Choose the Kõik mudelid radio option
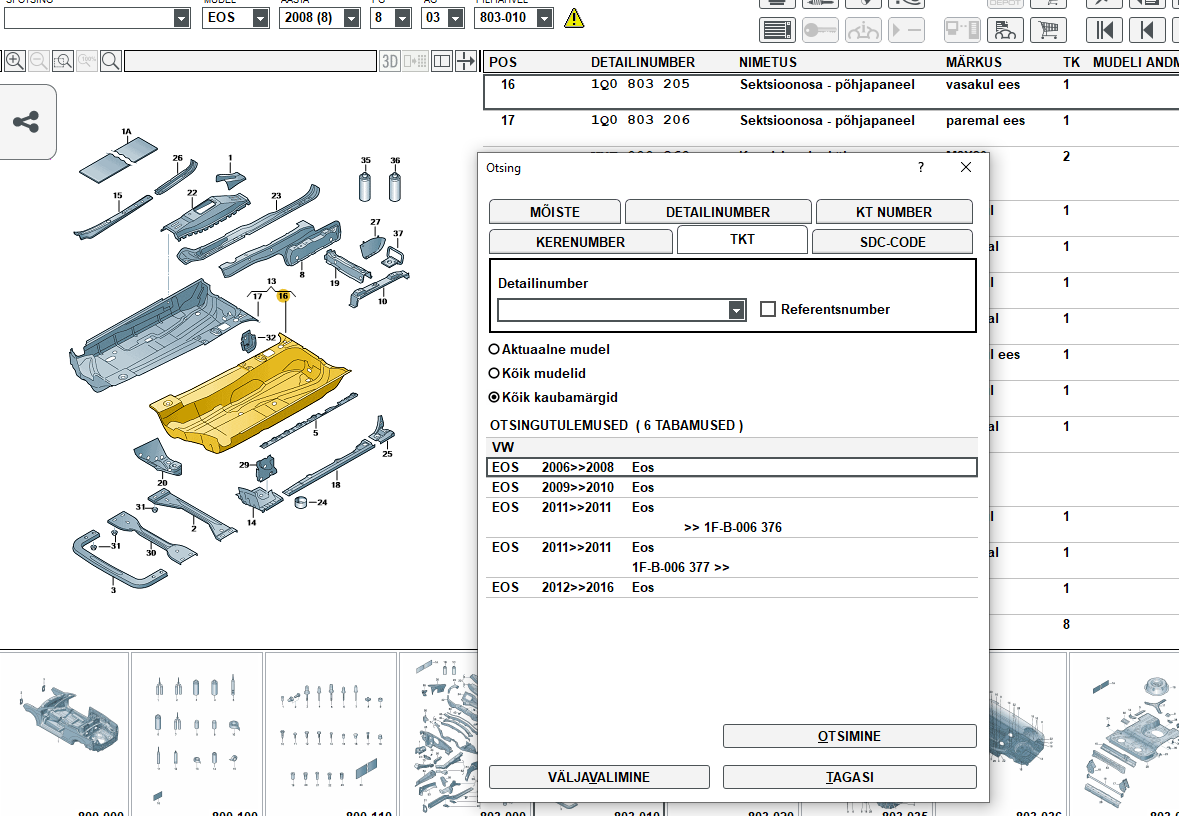Image resolution: width=1179 pixels, height=816 pixels. [494, 373]
